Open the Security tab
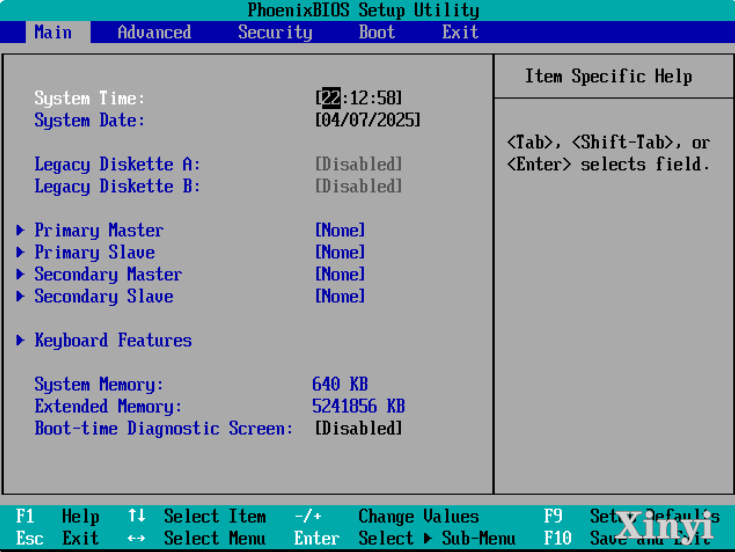Screen dimensions: 735x552 (275, 32)
